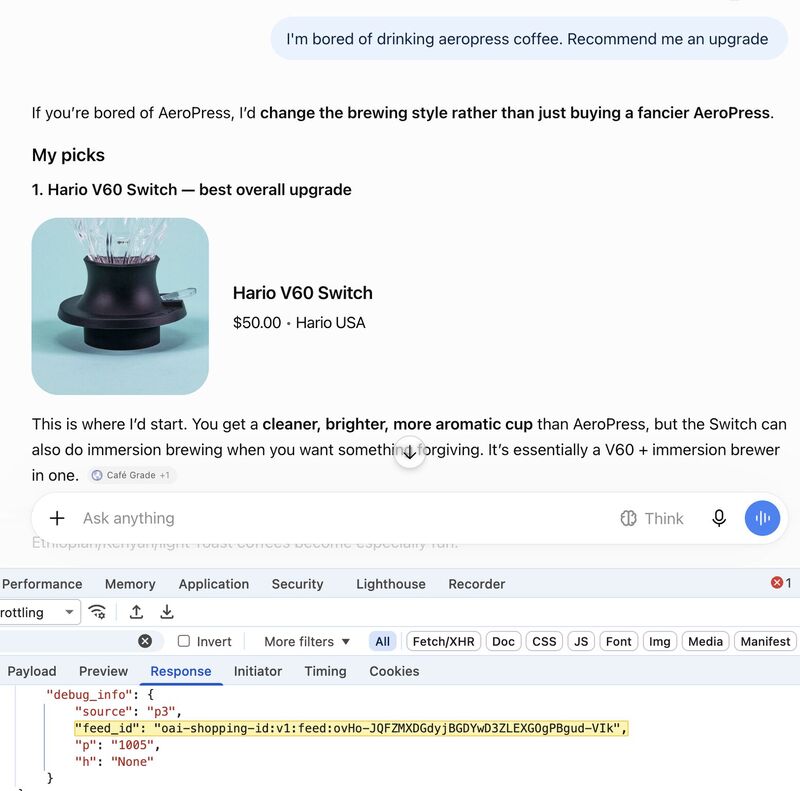Toggle the Think brain icon button
800x791 pixels.
click(652, 518)
